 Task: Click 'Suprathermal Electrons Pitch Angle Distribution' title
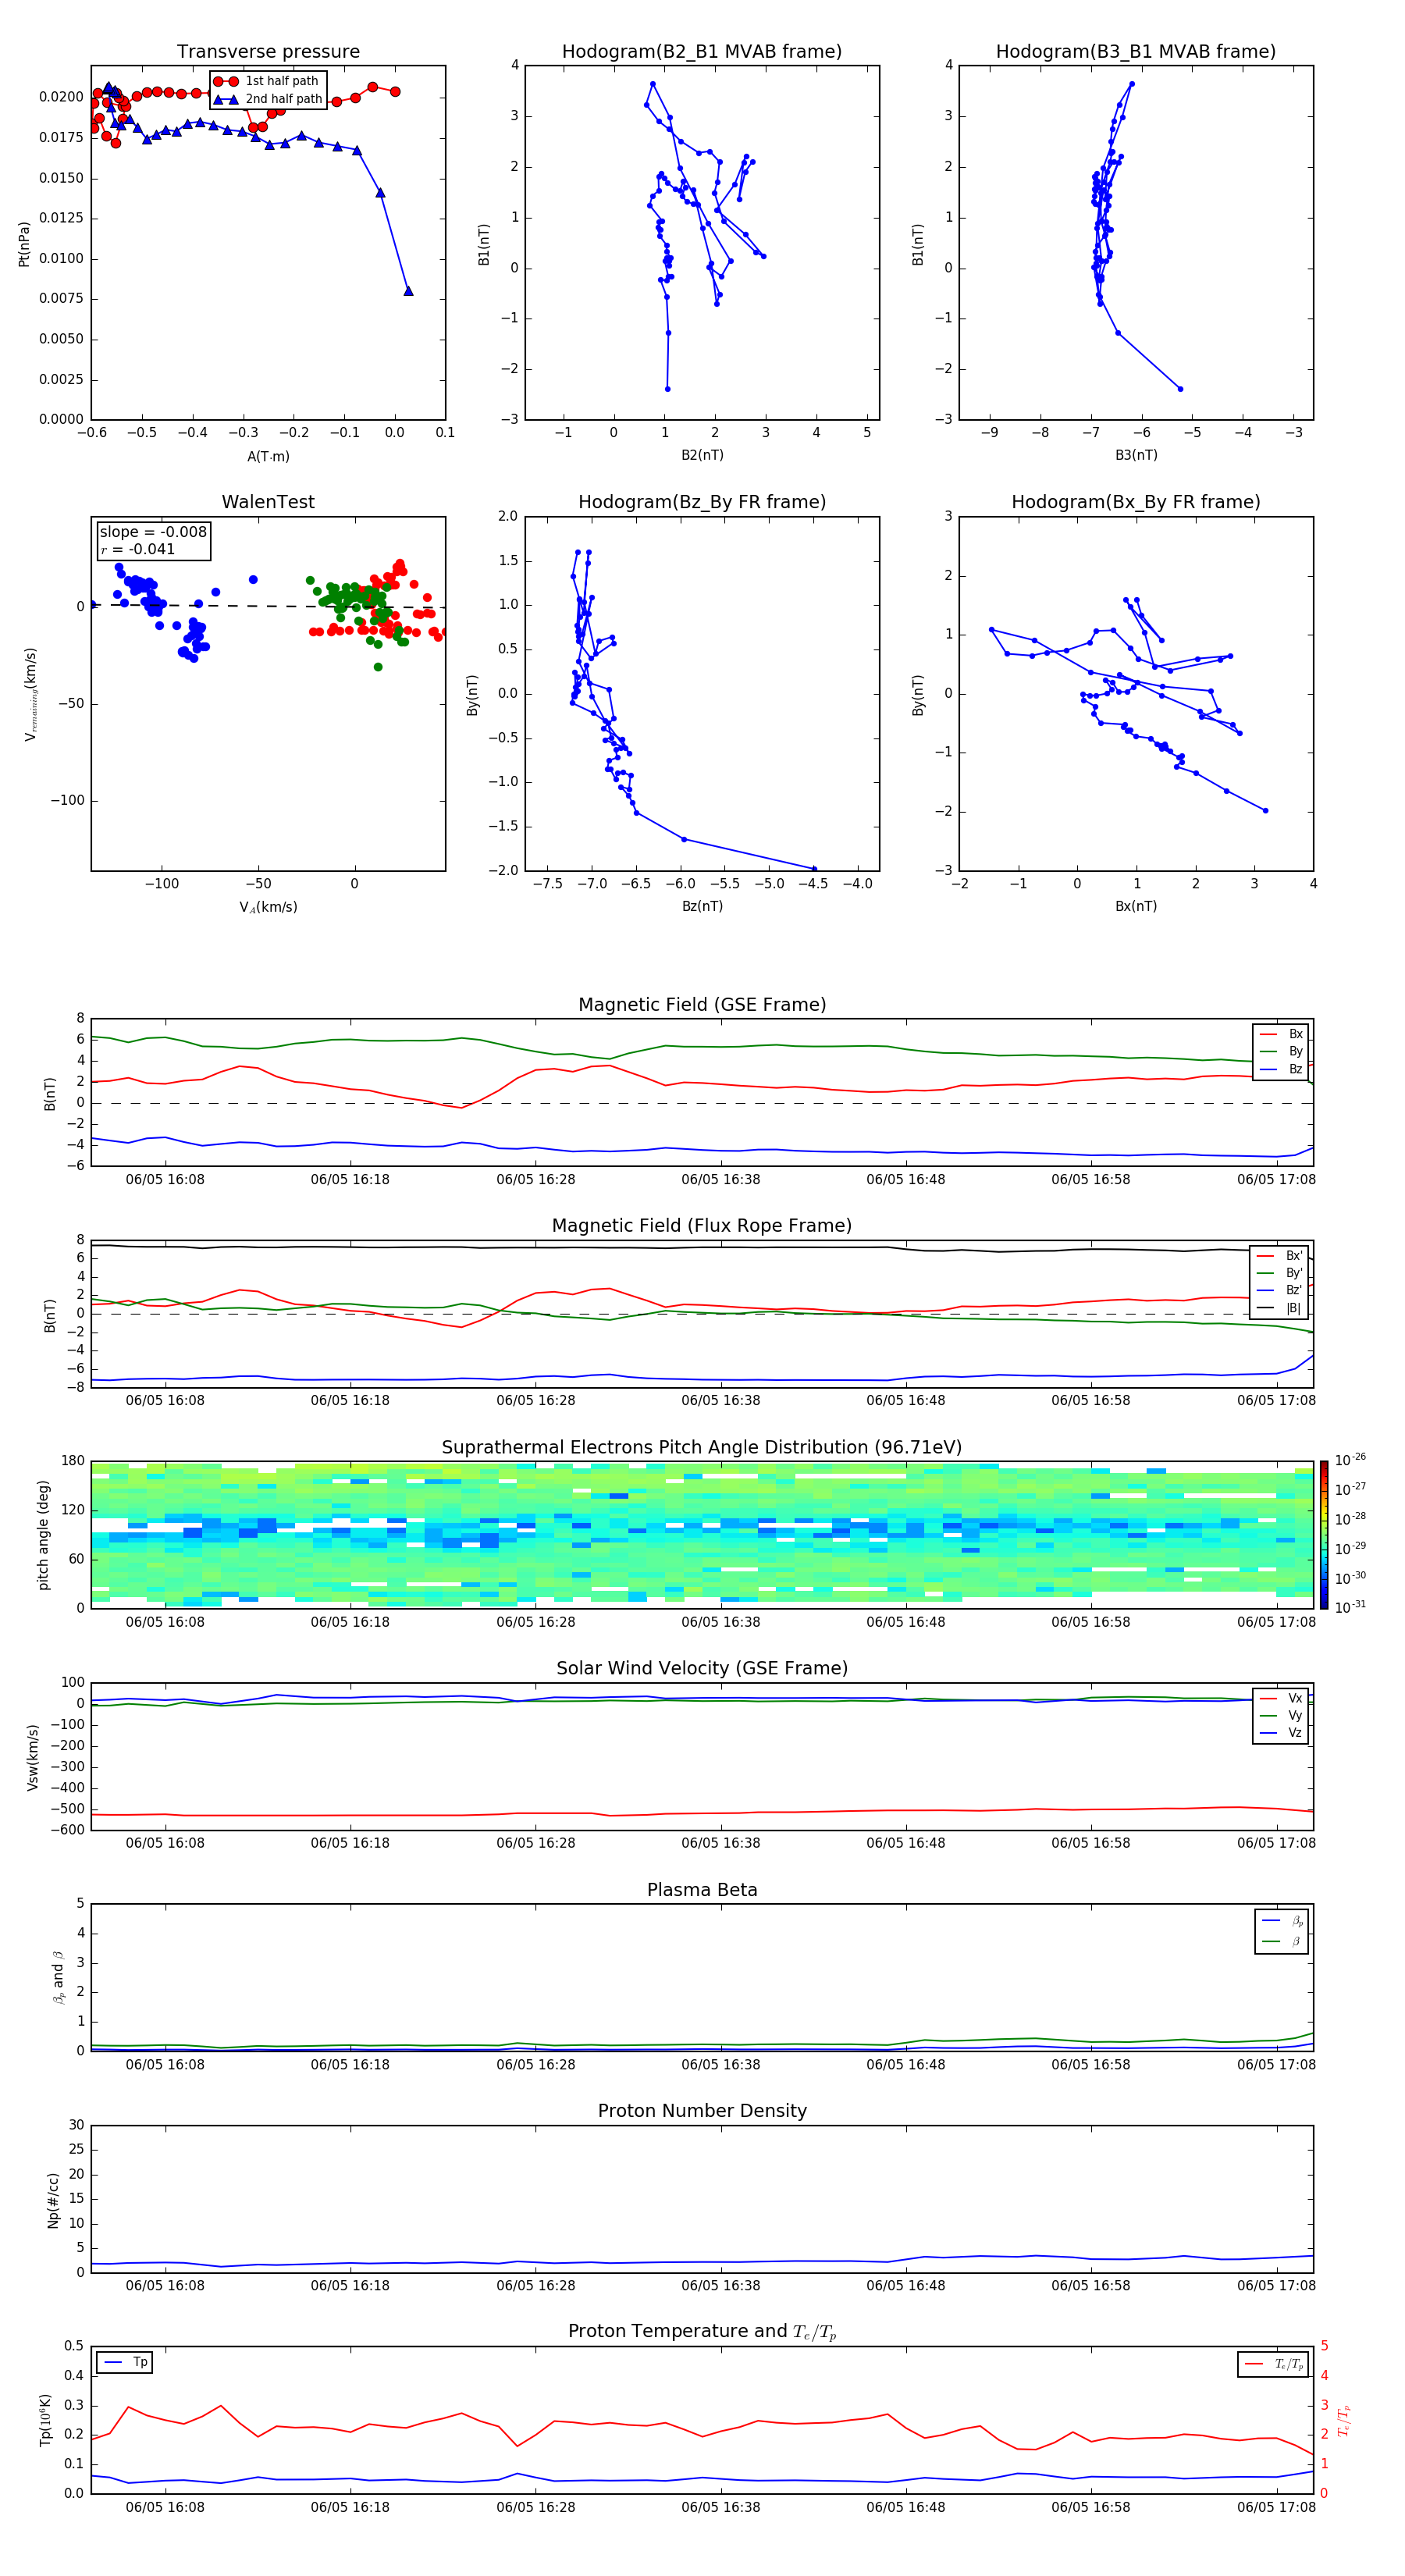(x=702, y=1448)
